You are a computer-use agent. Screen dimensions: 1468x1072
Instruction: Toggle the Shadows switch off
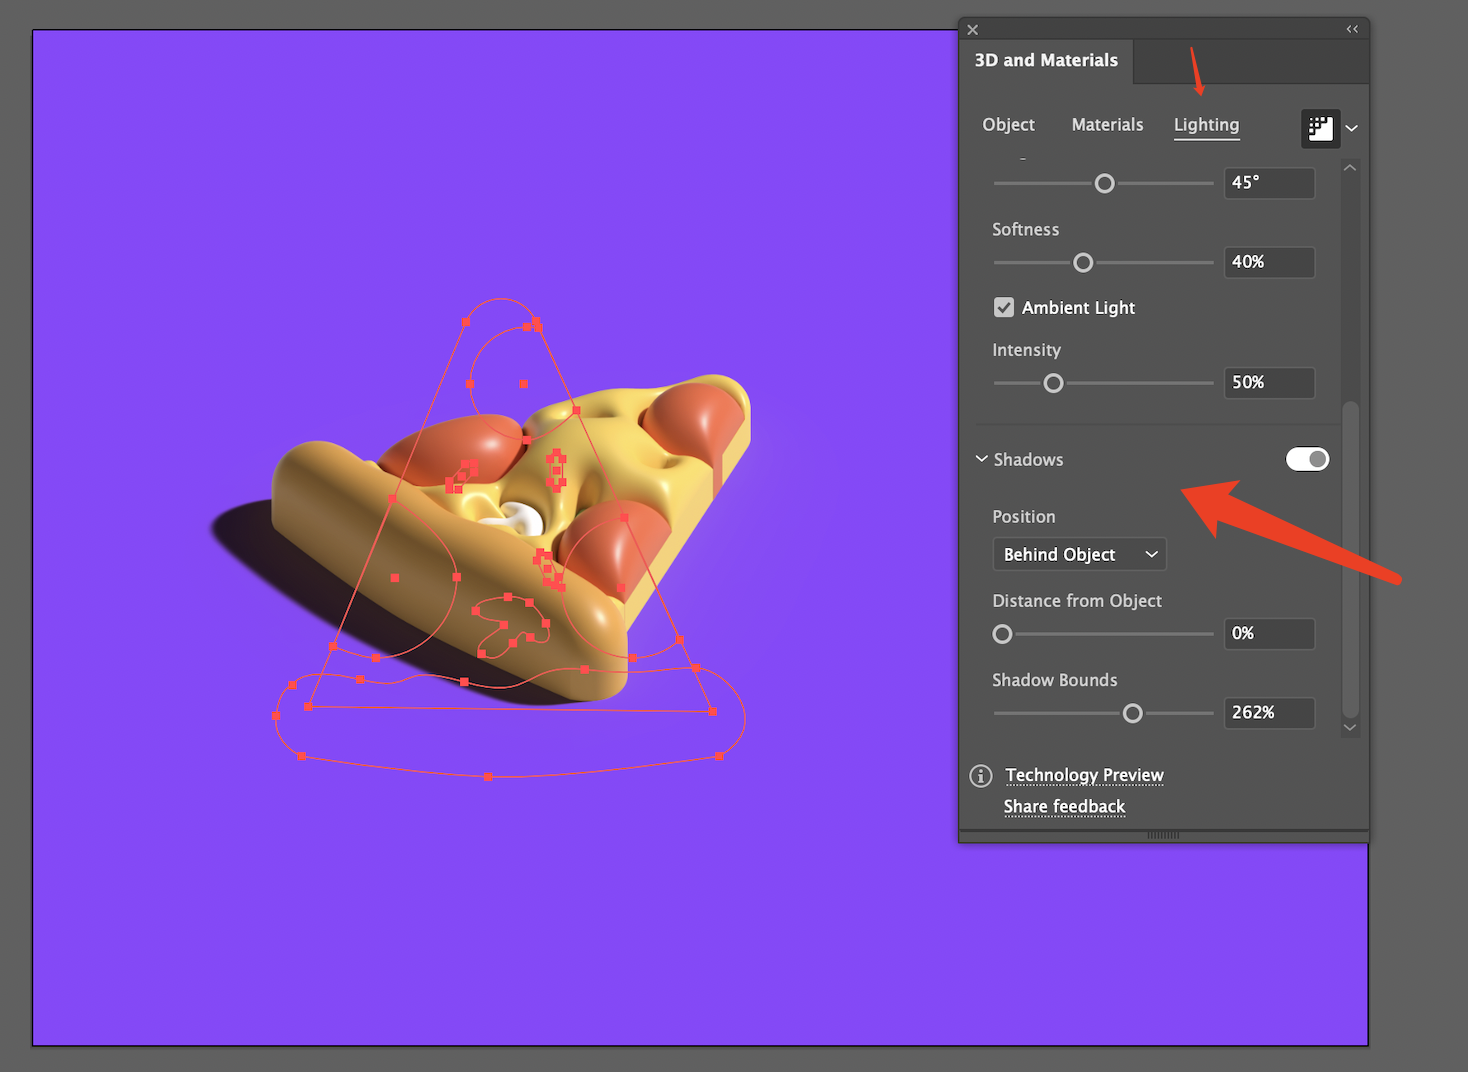[x=1307, y=459]
